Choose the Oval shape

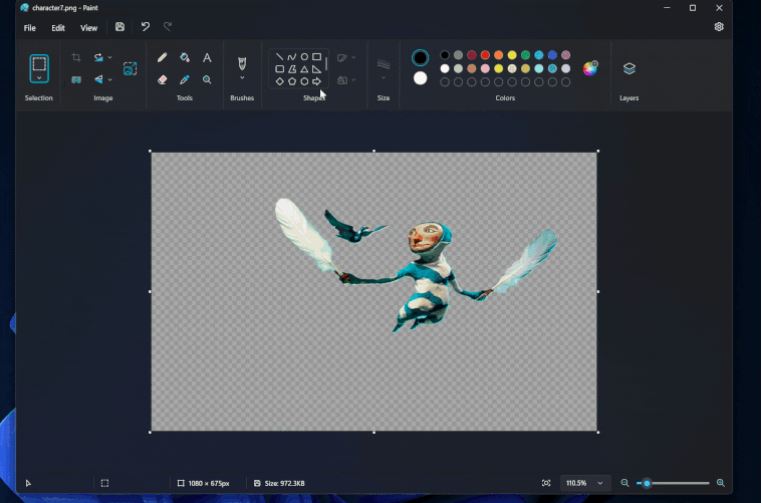pyautogui.click(x=304, y=57)
